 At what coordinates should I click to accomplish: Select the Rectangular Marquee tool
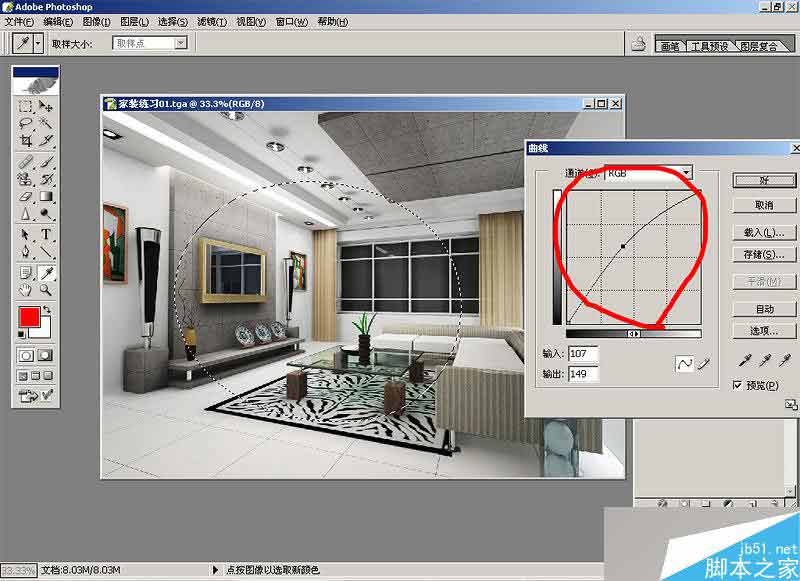pyautogui.click(x=26, y=106)
